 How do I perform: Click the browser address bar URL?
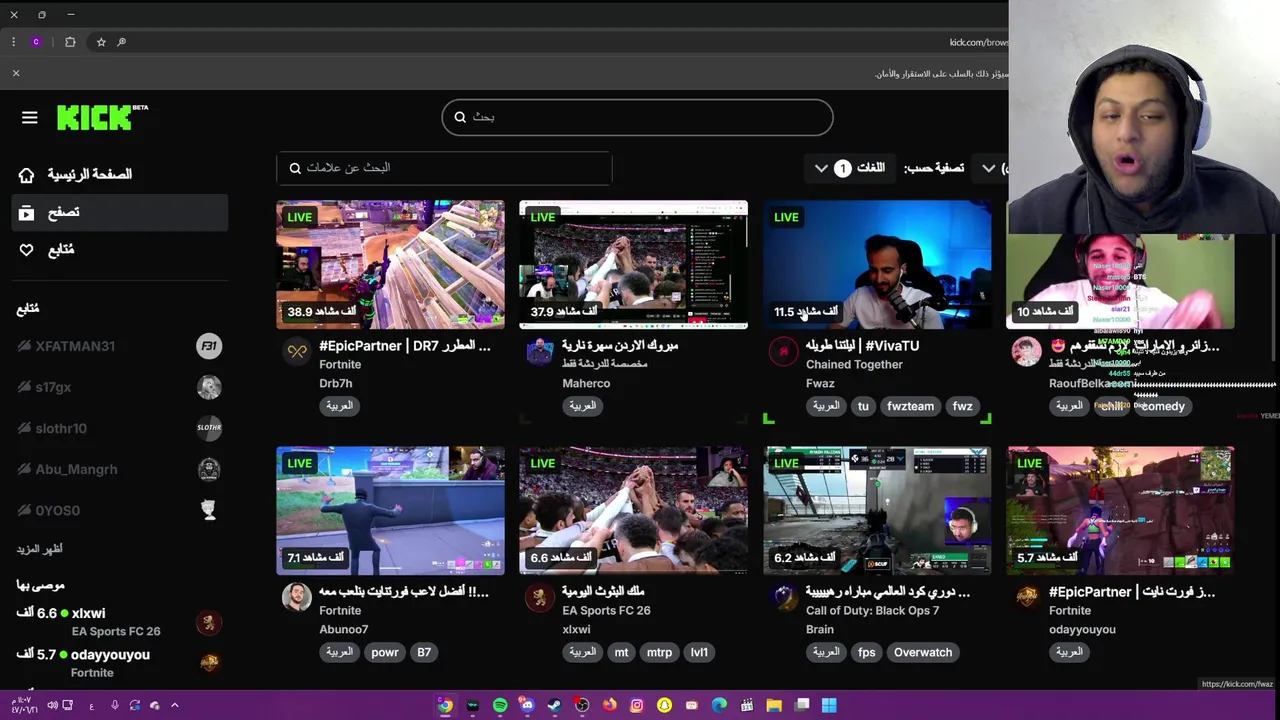[978, 42]
